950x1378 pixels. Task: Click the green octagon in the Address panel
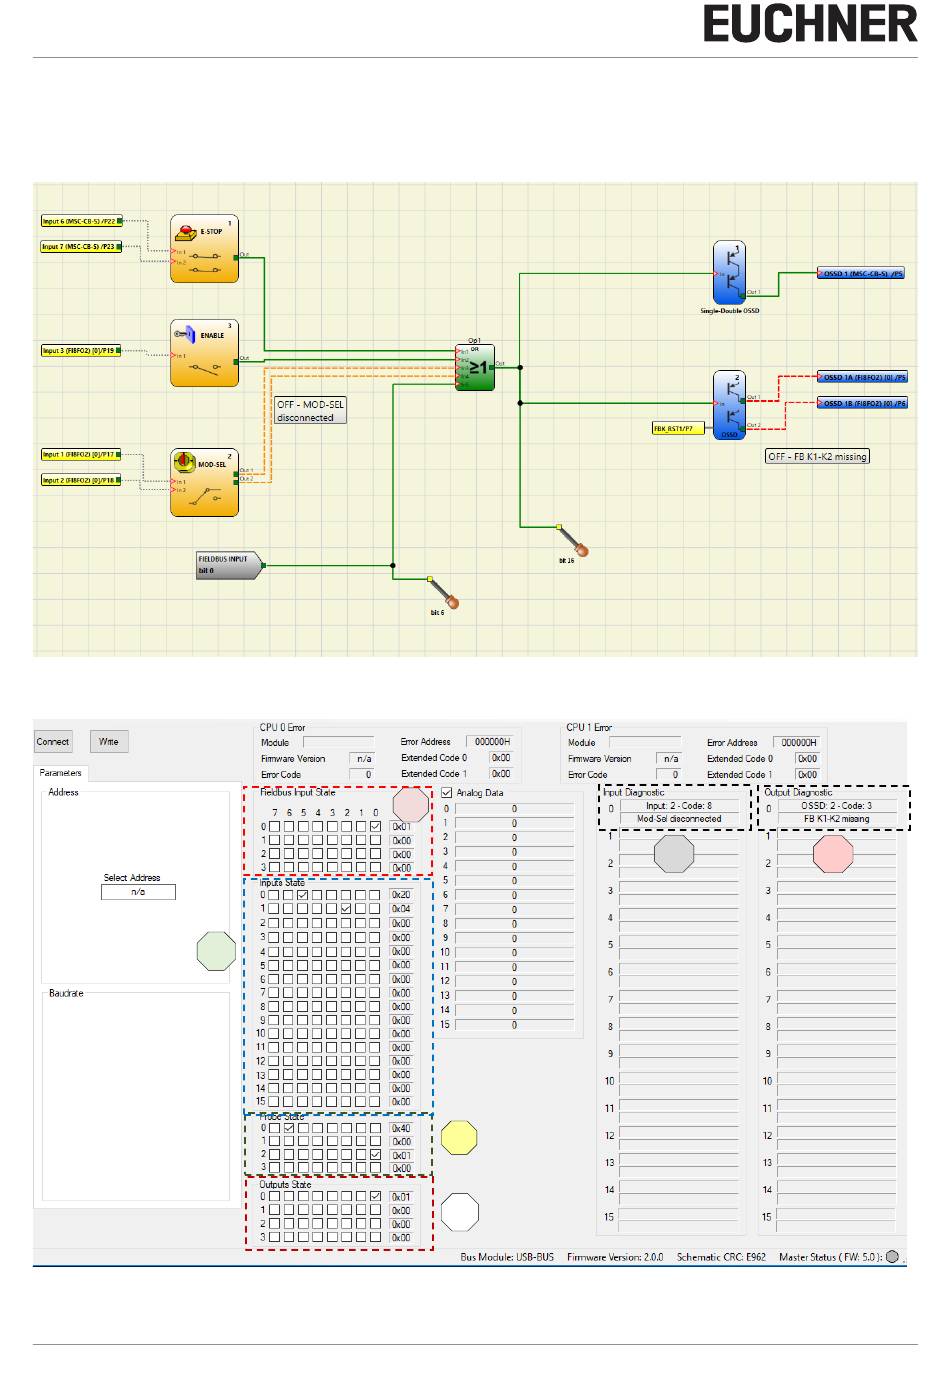216,950
